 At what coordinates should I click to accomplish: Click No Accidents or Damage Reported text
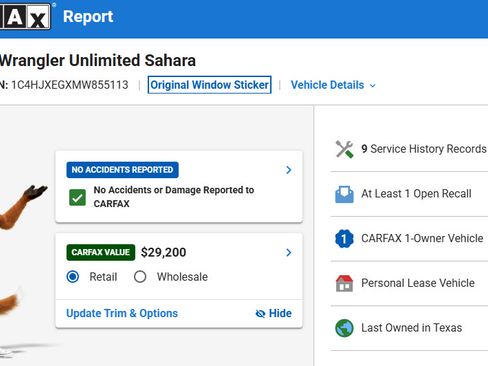[174, 197]
